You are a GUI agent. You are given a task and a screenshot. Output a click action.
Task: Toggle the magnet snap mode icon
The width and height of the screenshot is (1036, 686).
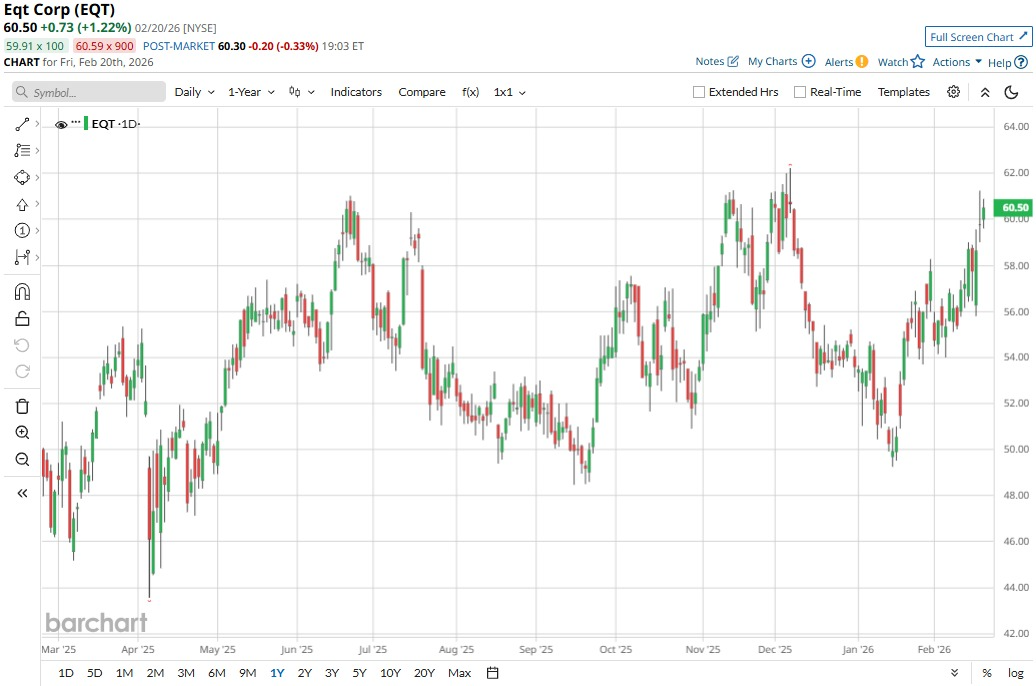(22, 291)
